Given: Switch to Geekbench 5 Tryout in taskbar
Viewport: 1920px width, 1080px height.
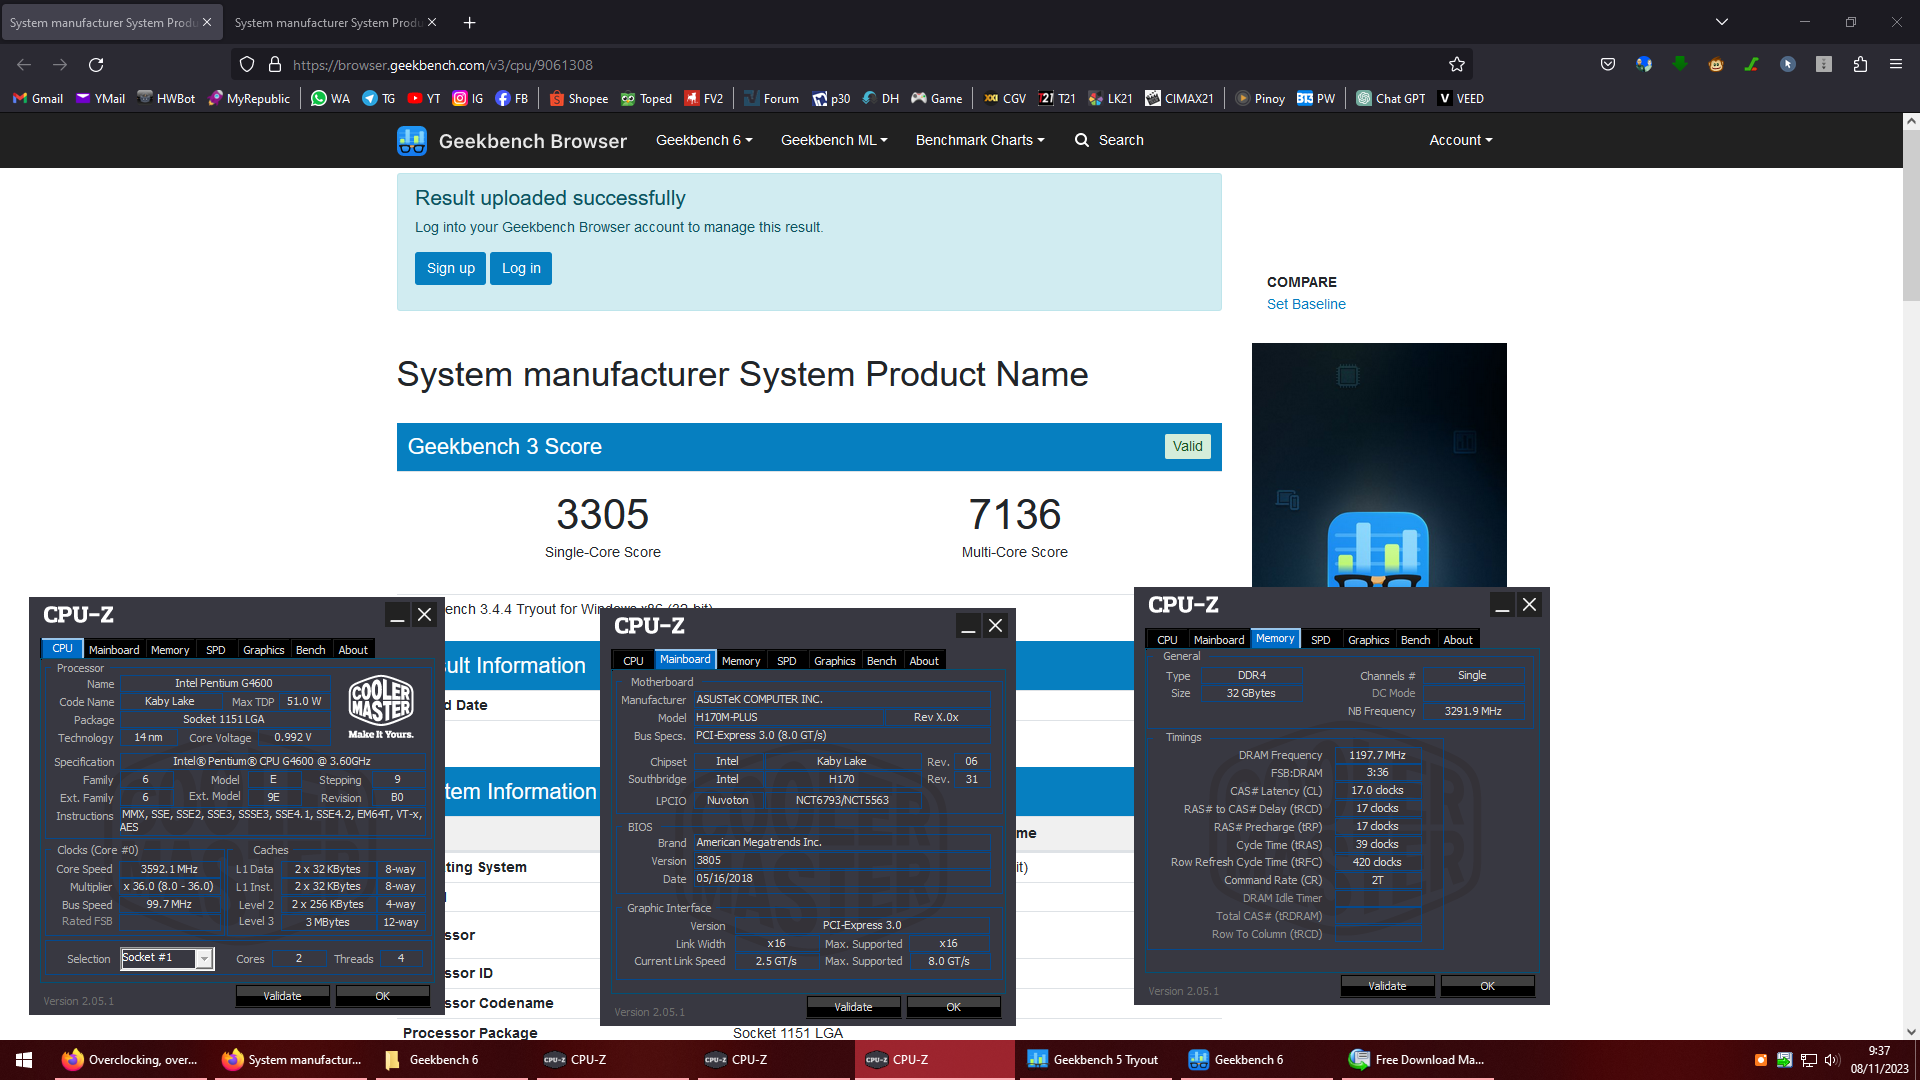Looking at the screenshot, I should [1093, 1060].
